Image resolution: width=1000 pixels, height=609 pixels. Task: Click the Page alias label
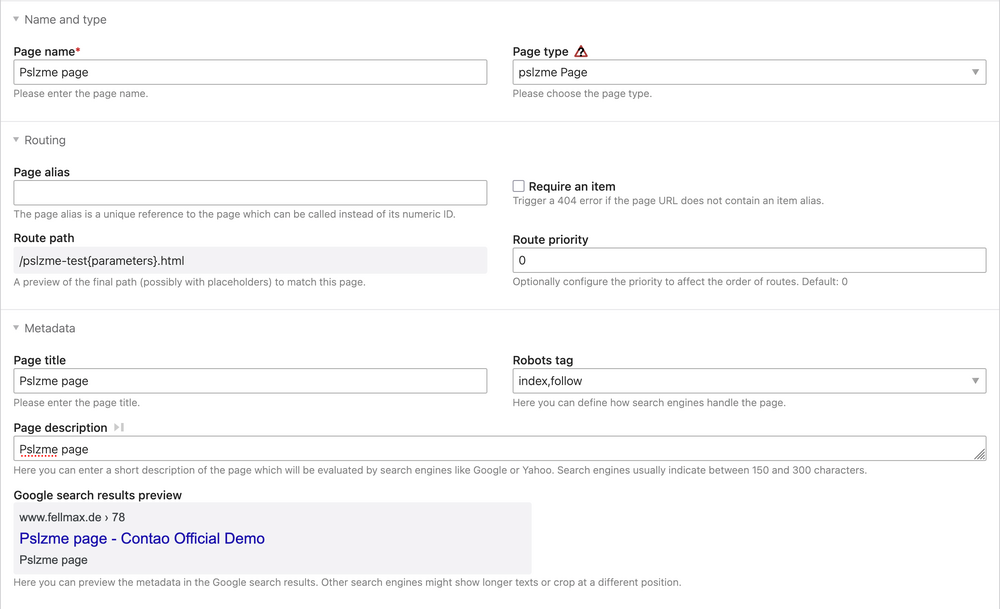[41, 172]
